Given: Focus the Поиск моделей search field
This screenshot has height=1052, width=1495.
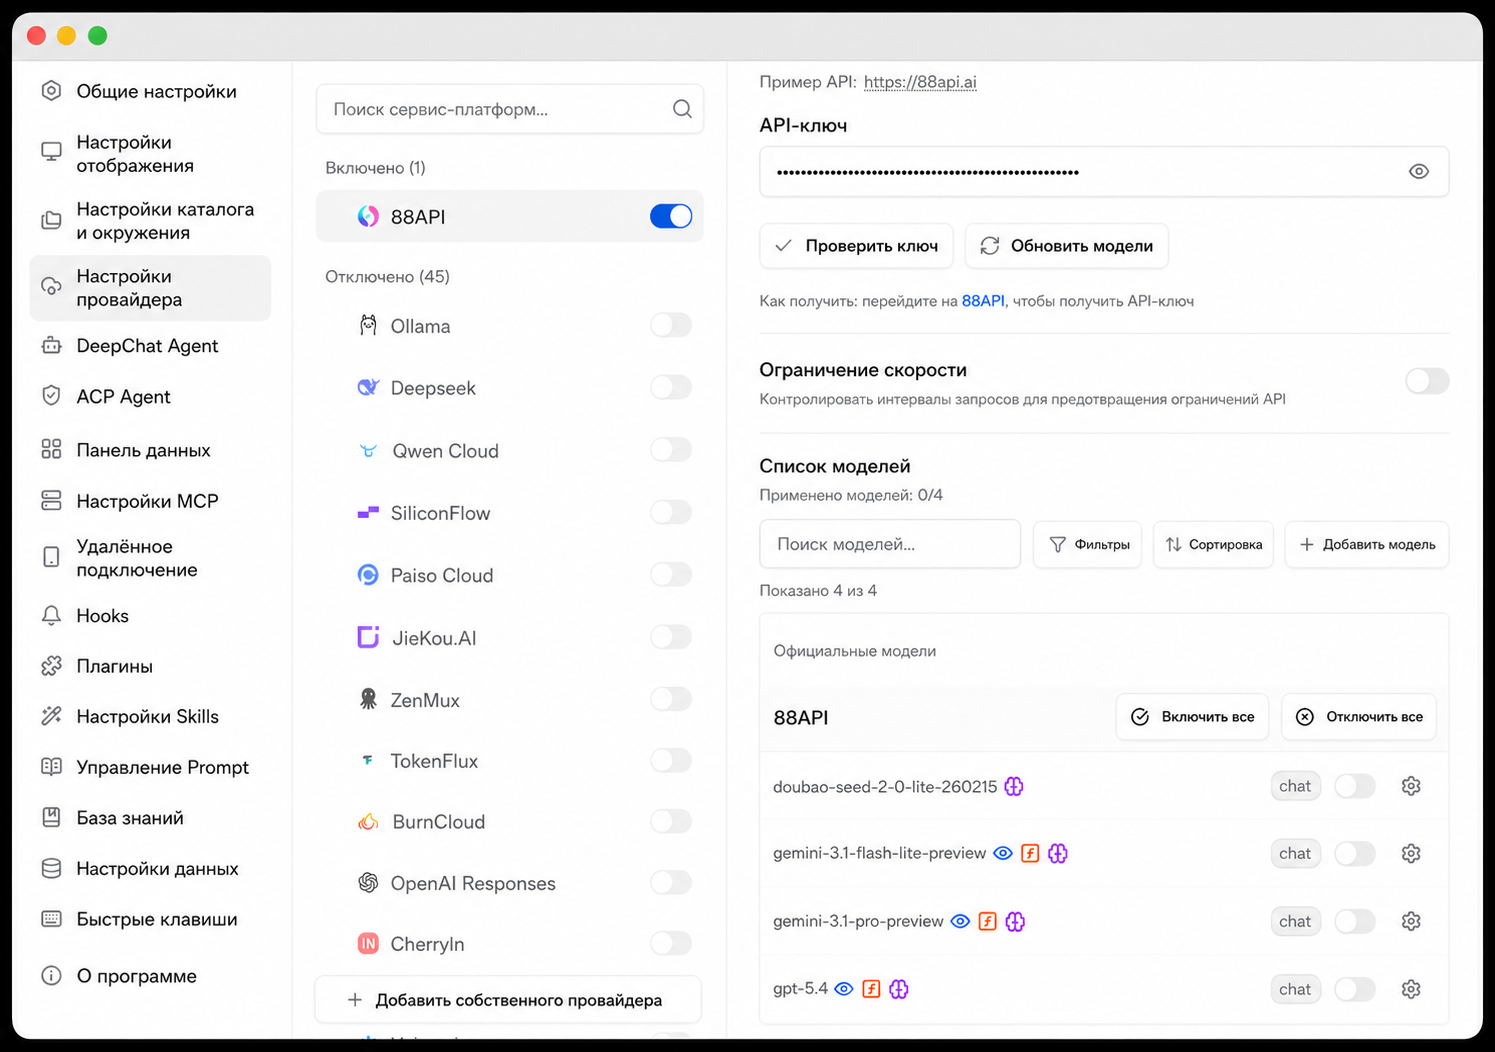Looking at the screenshot, I should [890, 544].
